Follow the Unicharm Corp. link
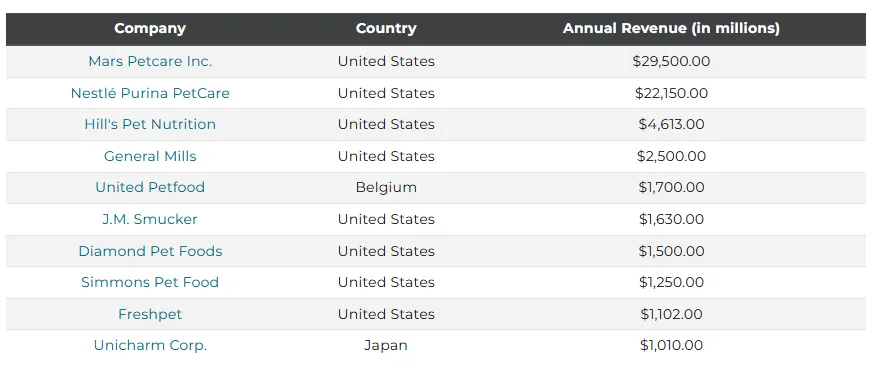 150,345
